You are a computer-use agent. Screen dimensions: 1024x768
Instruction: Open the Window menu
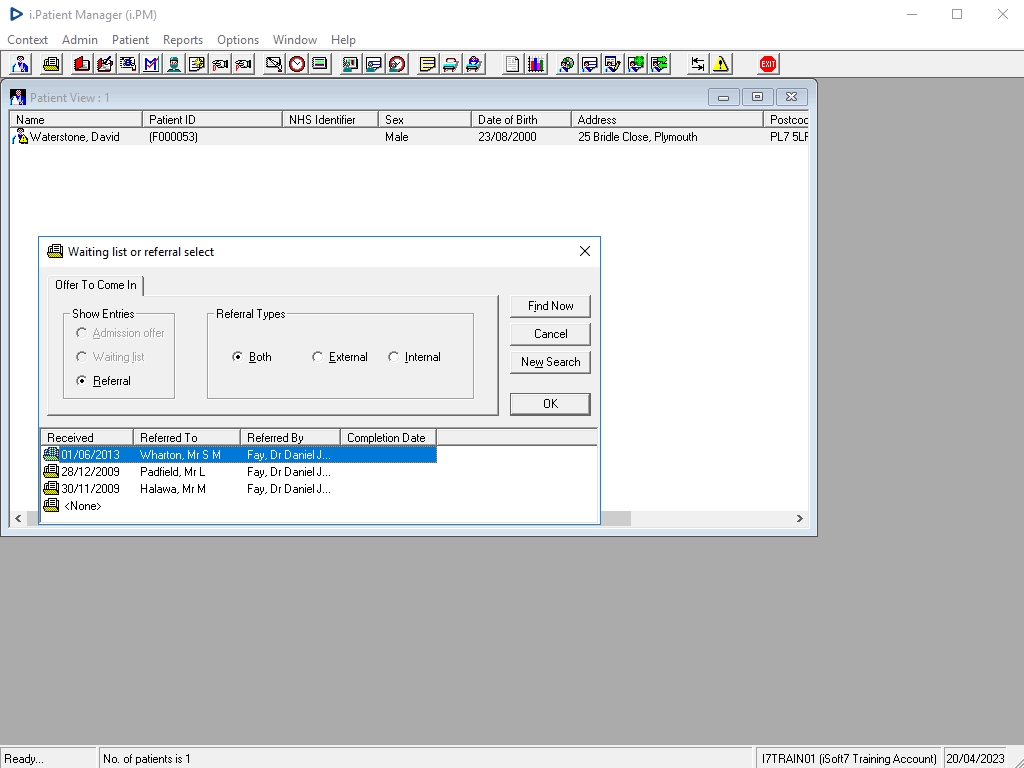click(295, 40)
